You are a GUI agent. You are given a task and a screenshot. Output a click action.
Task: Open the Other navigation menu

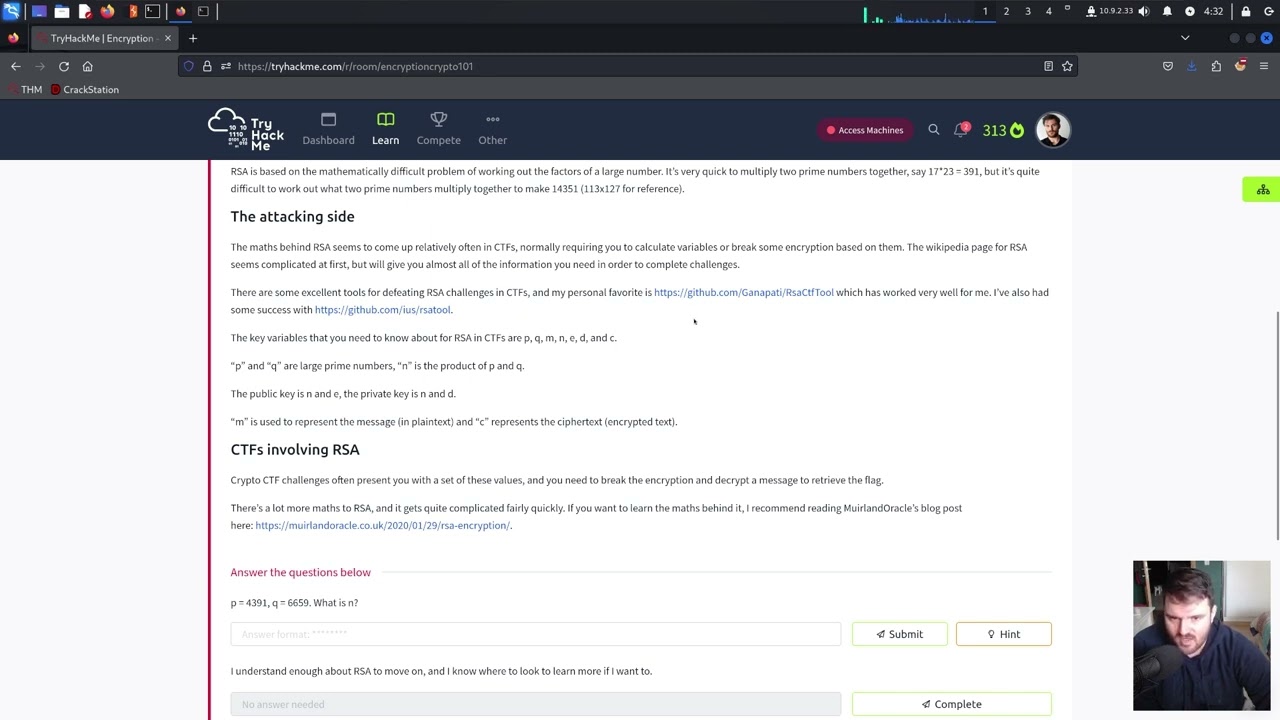[x=492, y=129]
